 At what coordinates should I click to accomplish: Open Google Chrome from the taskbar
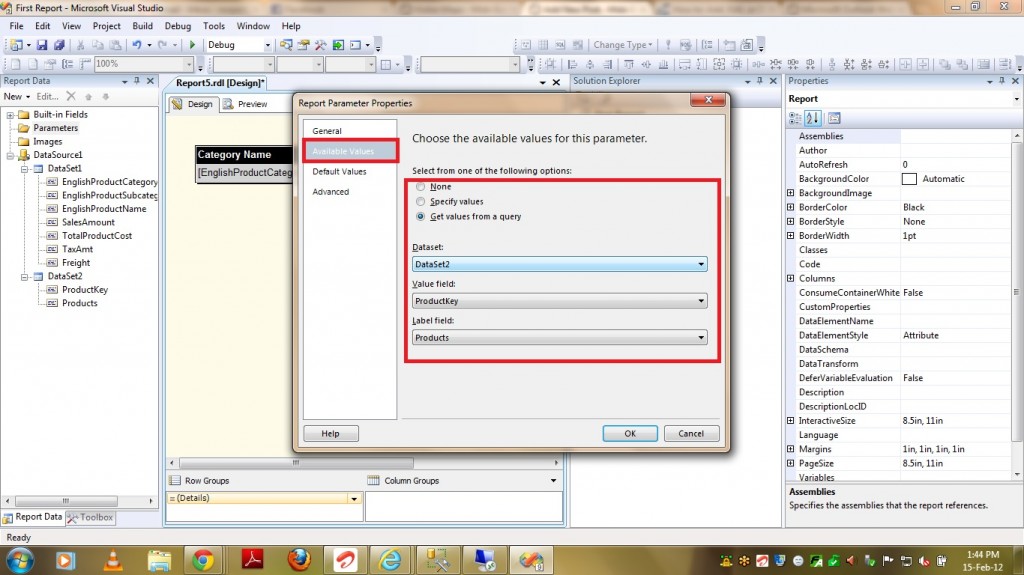click(203, 559)
